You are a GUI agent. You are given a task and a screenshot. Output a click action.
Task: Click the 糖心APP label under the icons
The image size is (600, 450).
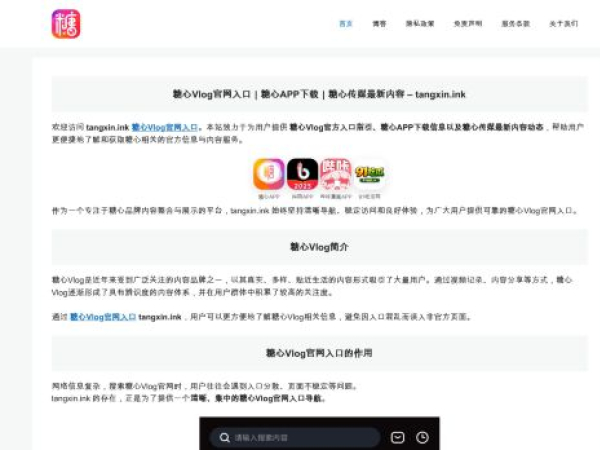point(269,197)
